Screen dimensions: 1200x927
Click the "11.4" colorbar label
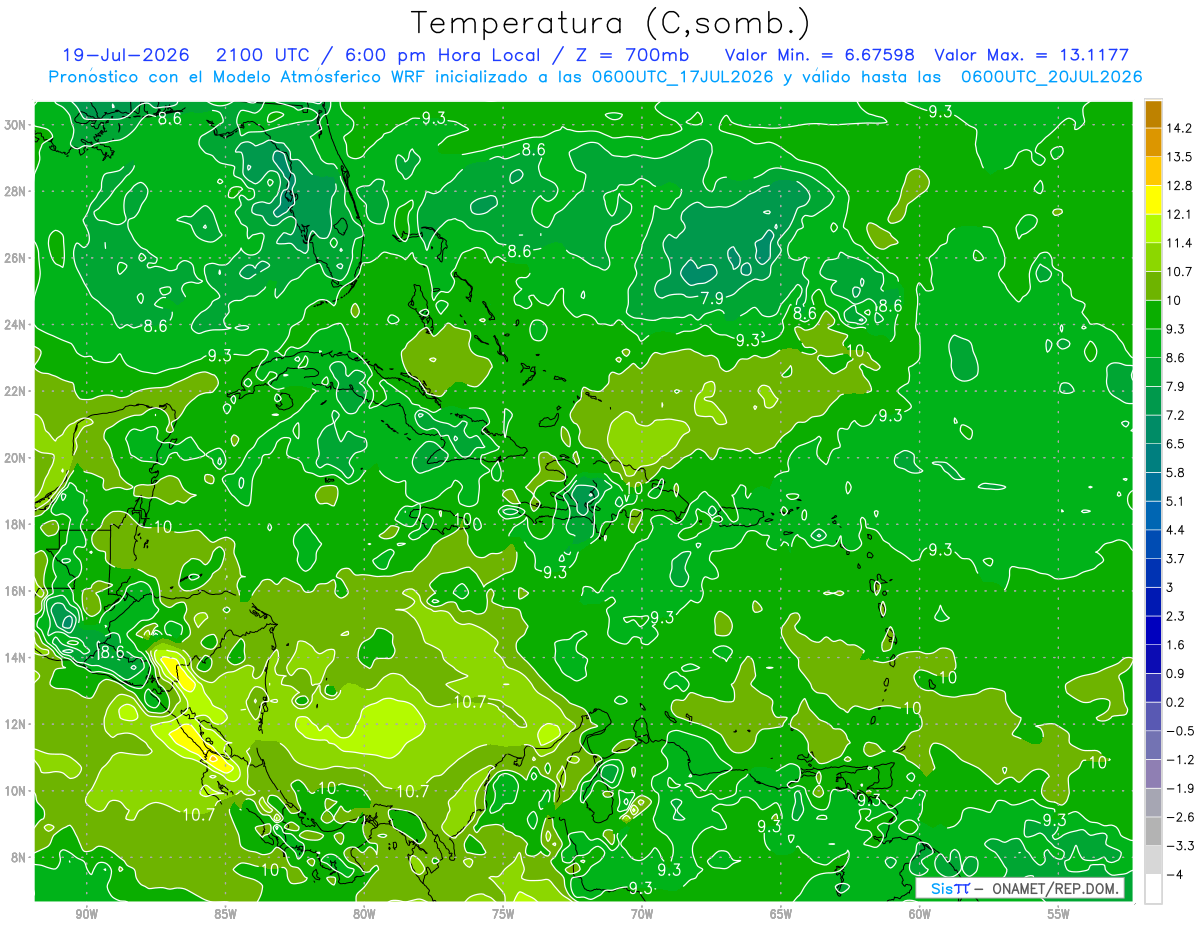pyautogui.click(x=1179, y=243)
